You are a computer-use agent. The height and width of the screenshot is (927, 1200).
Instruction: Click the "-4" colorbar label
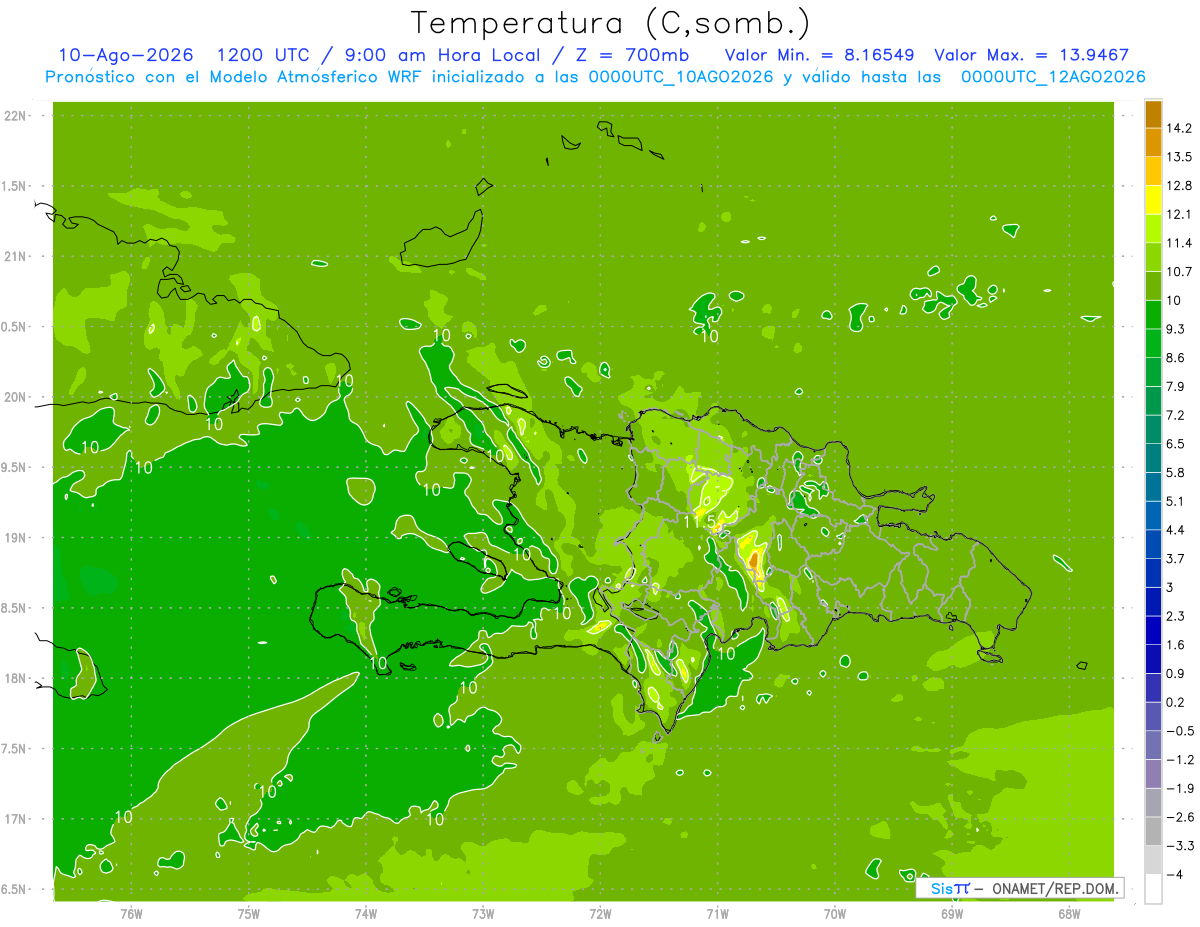(1174, 874)
